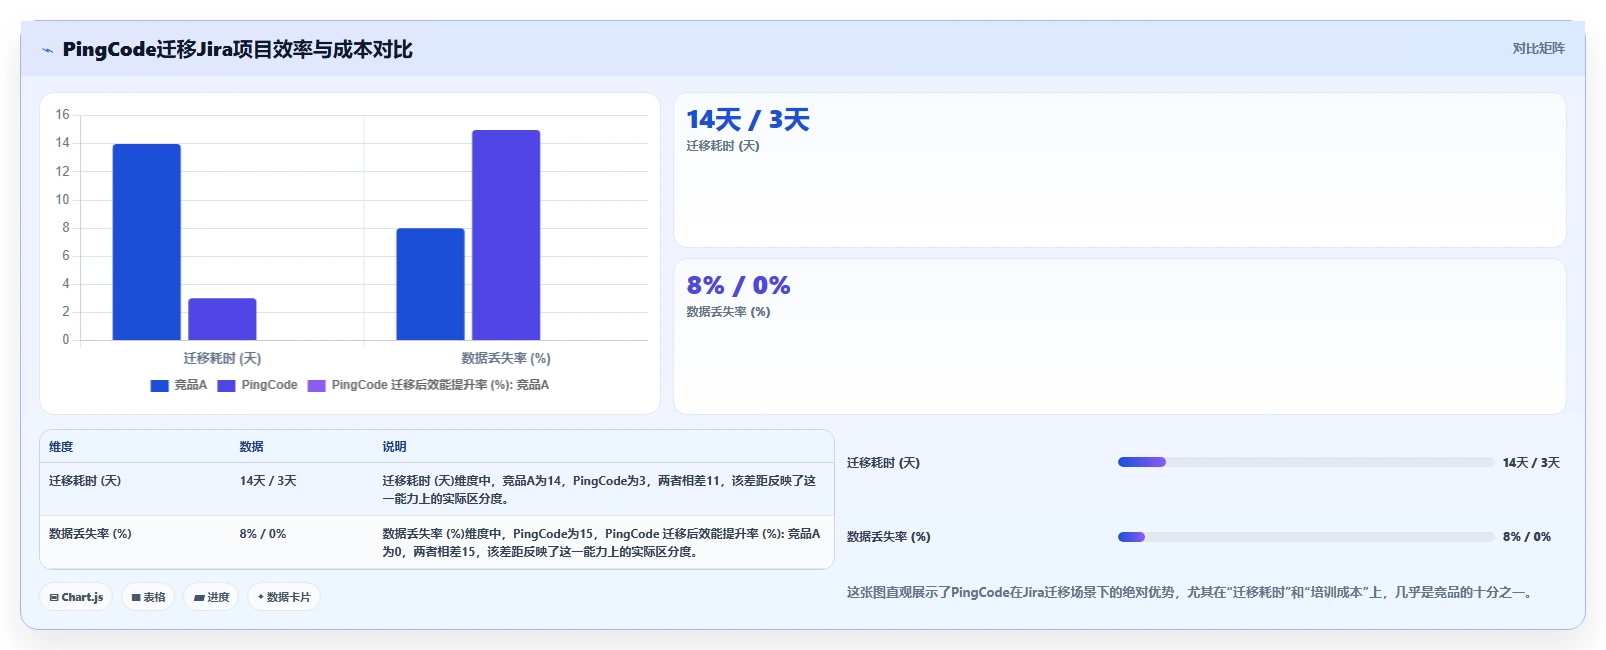Click the 数据丢失率 explanation text in table

pyautogui.click(x=600, y=543)
